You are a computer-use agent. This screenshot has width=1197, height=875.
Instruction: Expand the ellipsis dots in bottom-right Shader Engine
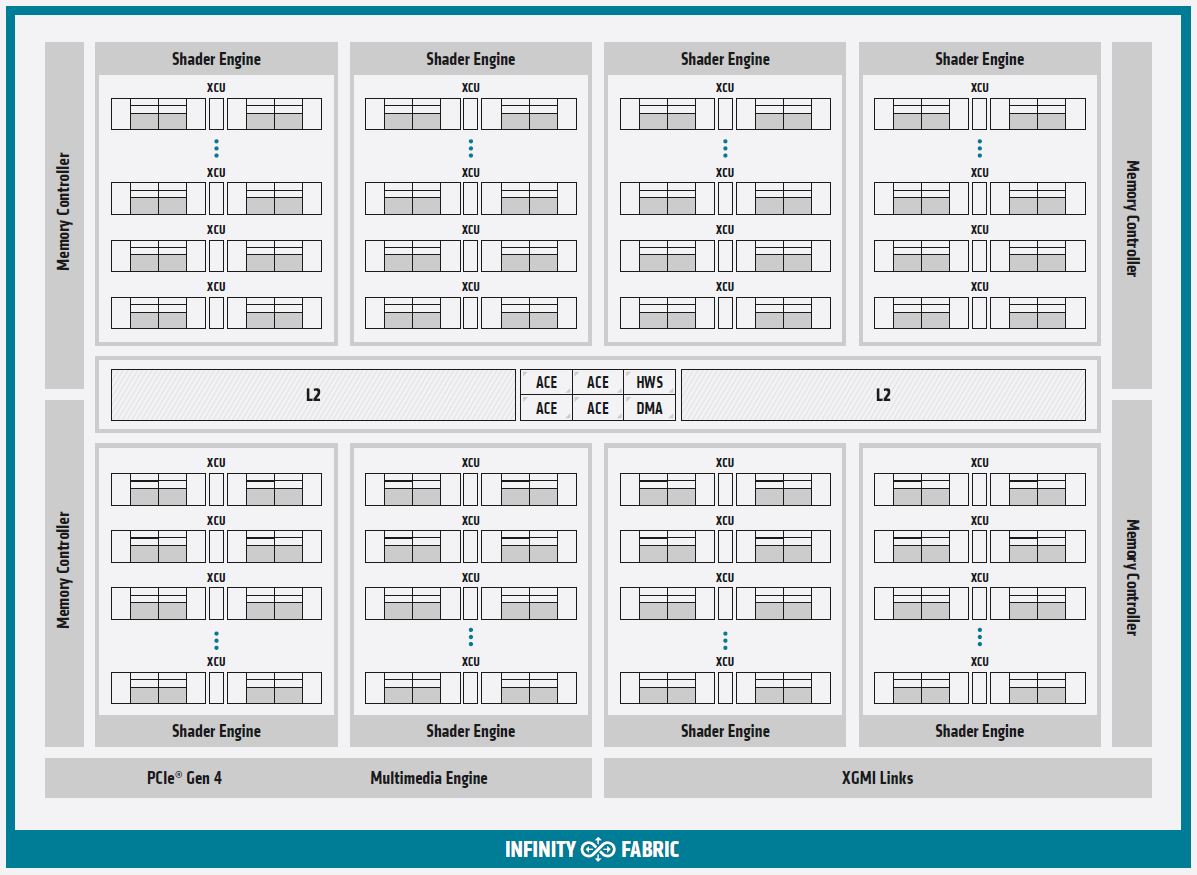point(979,638)
